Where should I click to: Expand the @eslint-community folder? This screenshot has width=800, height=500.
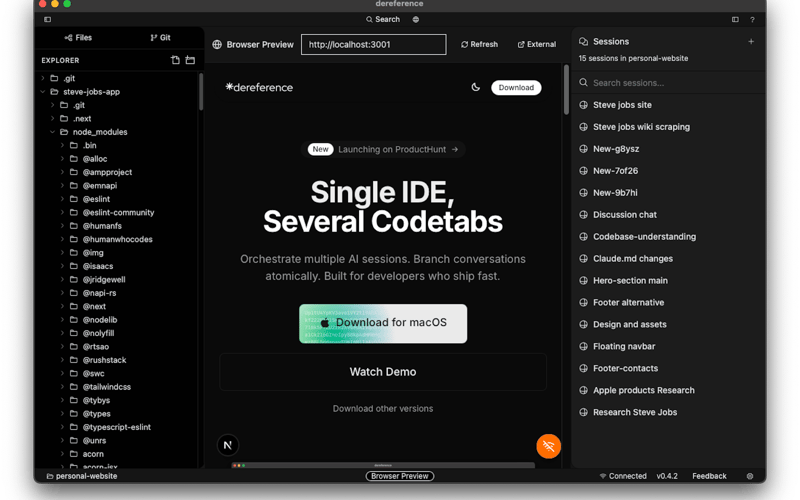pos(62,212)
